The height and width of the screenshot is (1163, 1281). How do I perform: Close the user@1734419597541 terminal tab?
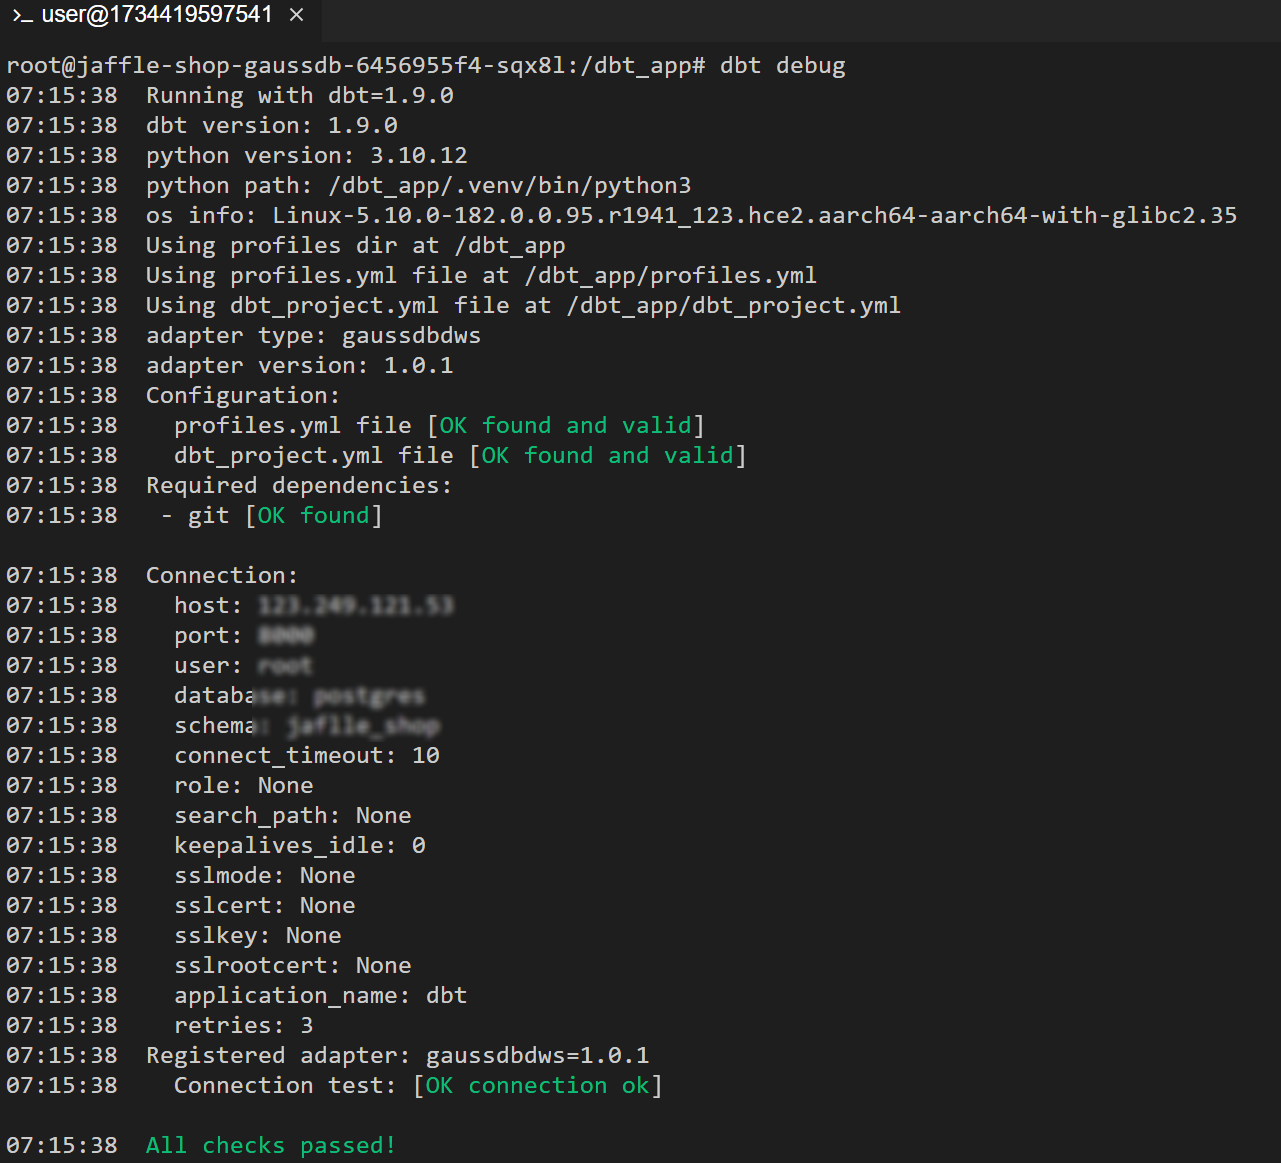296,15
